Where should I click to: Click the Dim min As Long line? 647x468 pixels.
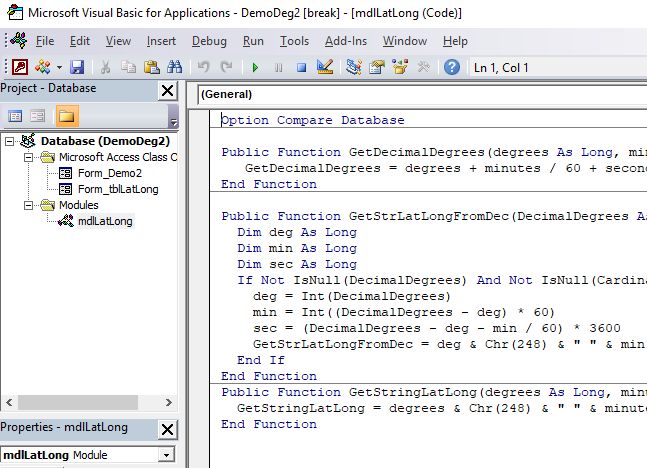click(x=297, y=248)
